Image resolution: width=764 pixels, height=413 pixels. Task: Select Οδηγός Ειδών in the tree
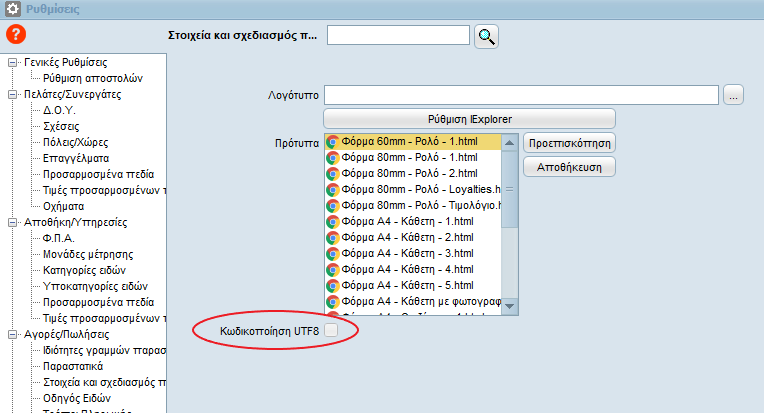77,398
